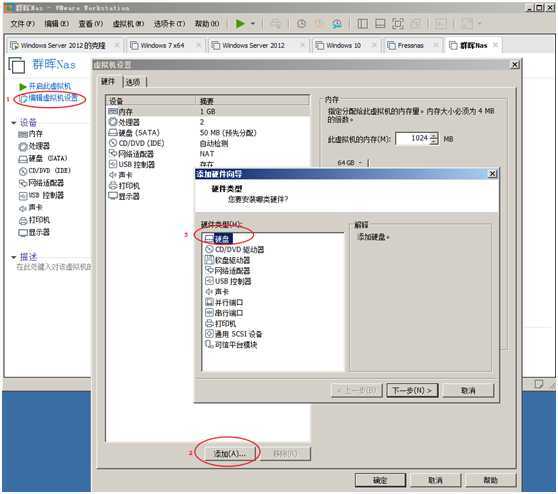Click 编辑虚拟机设置 link

click(53, 98)
